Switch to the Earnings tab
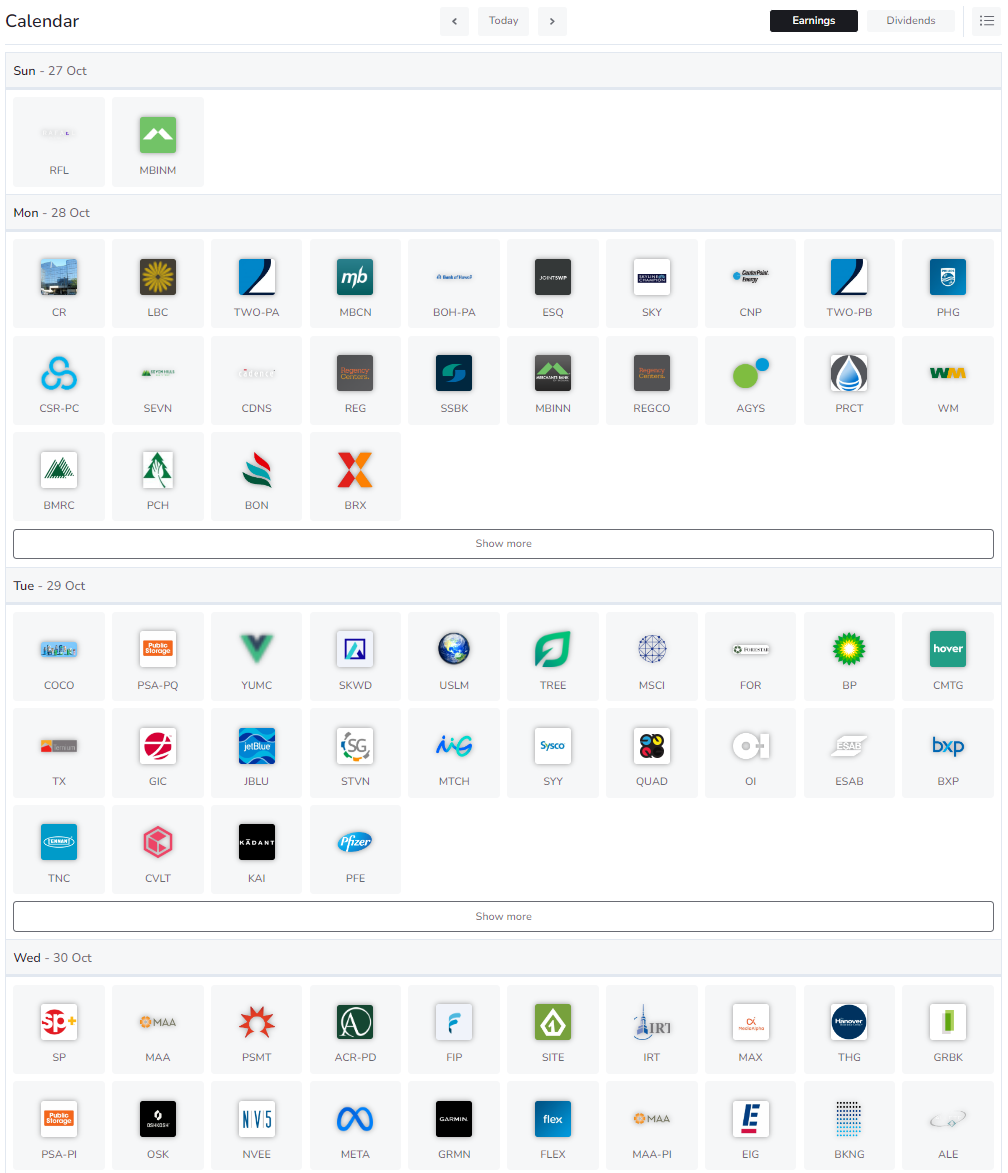Image resolution: width=1008 pixels, height=1173 pixels. 813,21
